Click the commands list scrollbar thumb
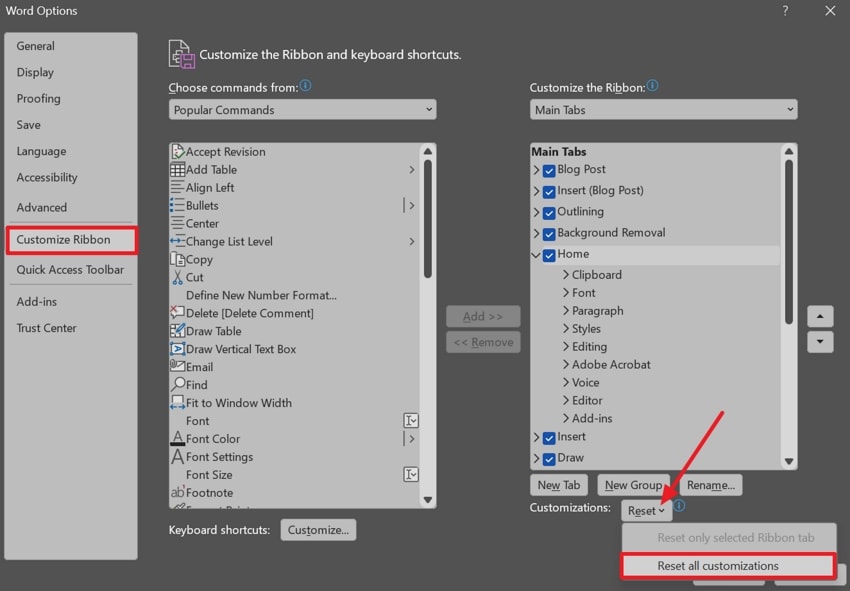The width and height of the screenshot is (850, 591). (x=428, y=219)
